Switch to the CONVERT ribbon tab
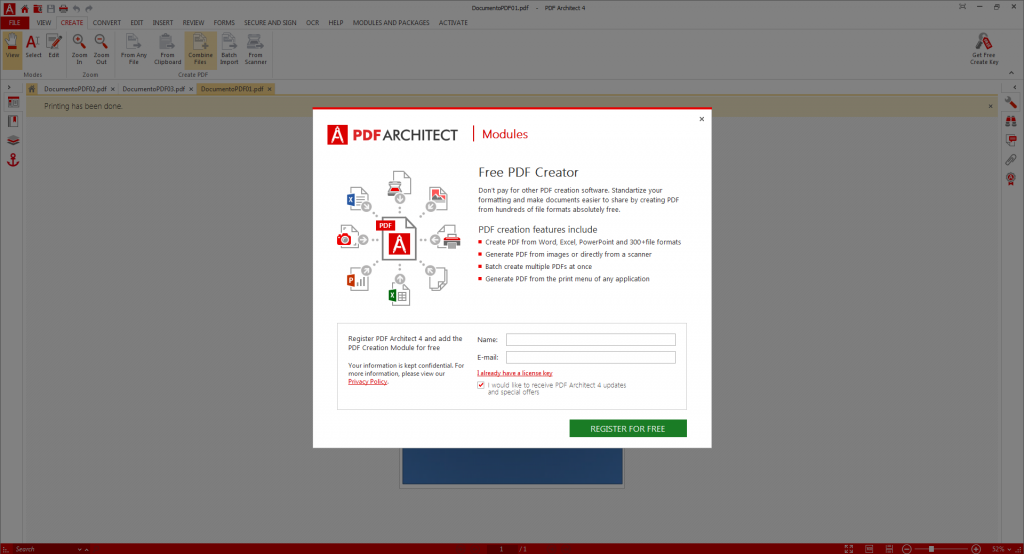Image resolution: width=1024 pixels, height=554 pixels. (x=106, y=22)
